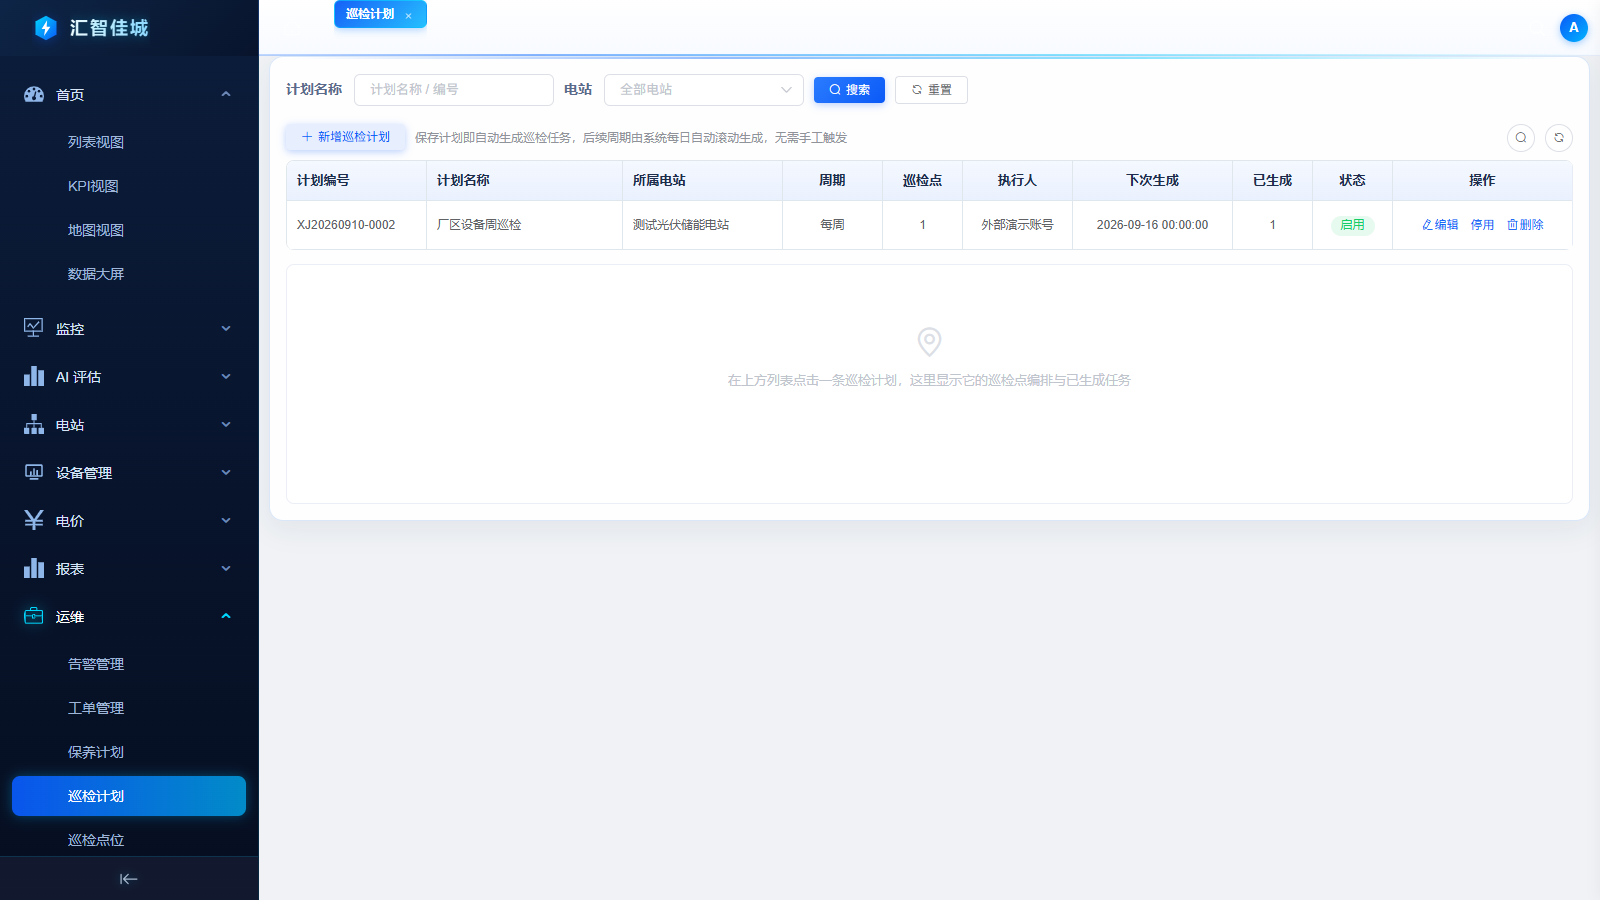
Task: Click the 设备管理 device icon
Action: [34, 472]
